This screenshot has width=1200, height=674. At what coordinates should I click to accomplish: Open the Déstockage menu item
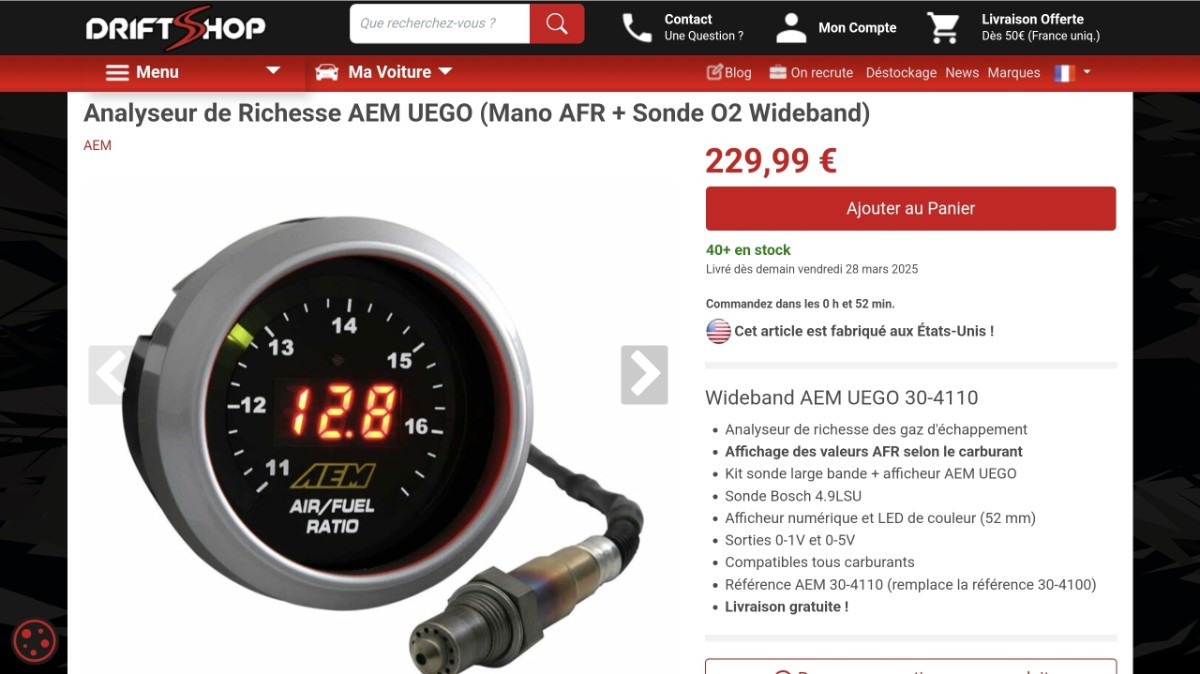click(901, 73)
